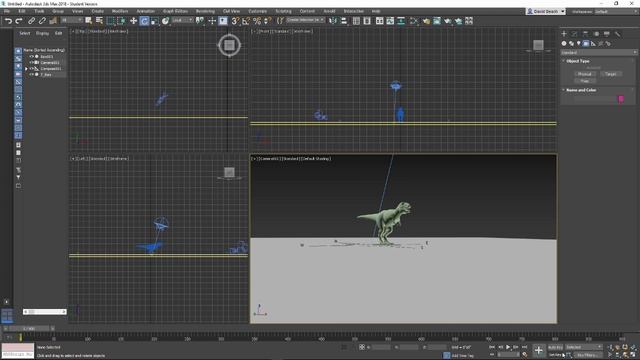Click the Target camera button
Image resolution: width=640 pixels, height=360 pixels.
point(611,74)
